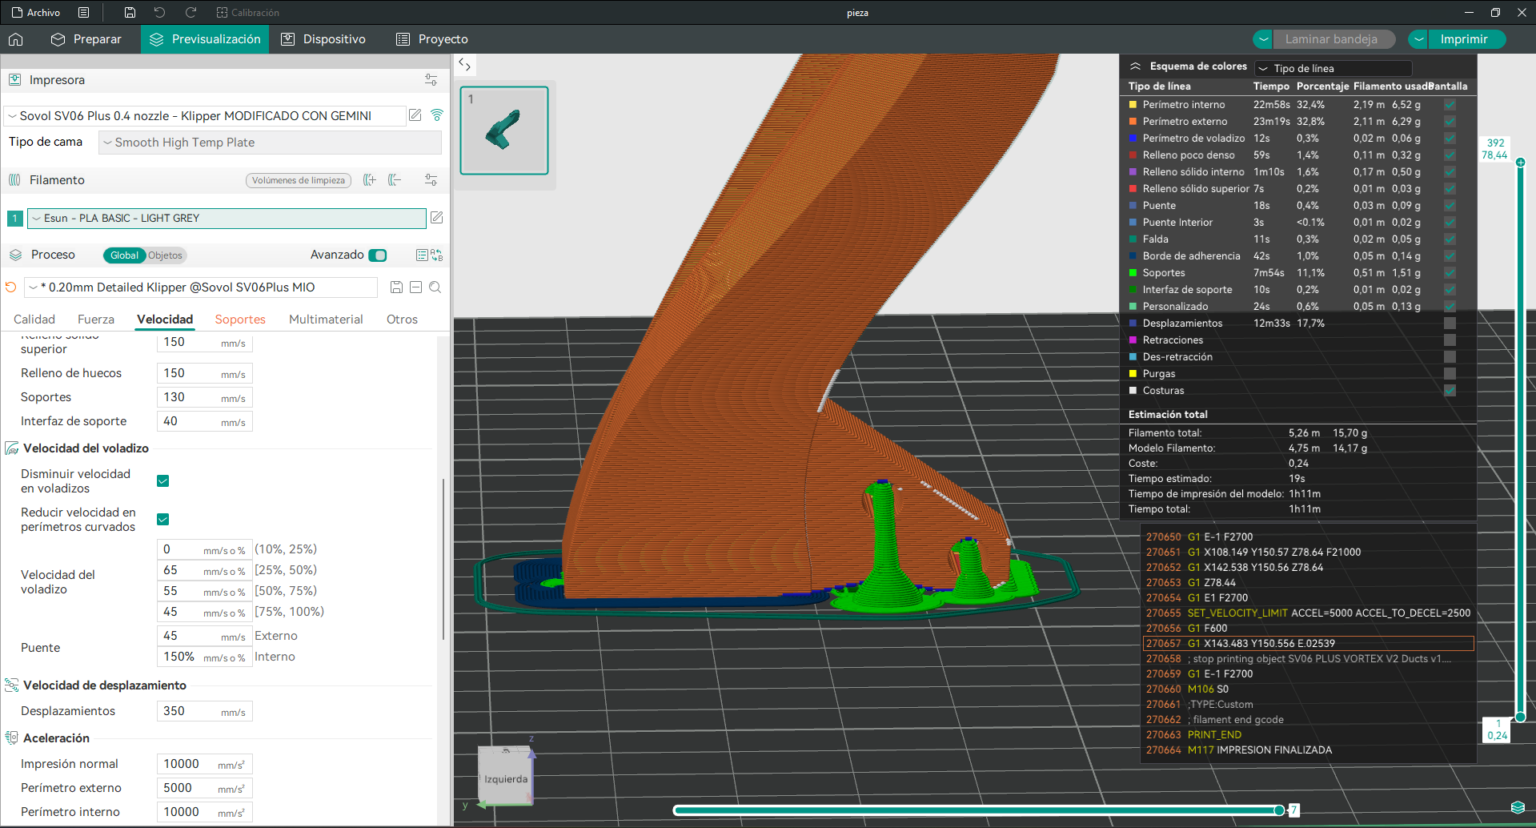
Task: Edit the Esun PLA filament preset icon
Action: [x=436, y=217]
